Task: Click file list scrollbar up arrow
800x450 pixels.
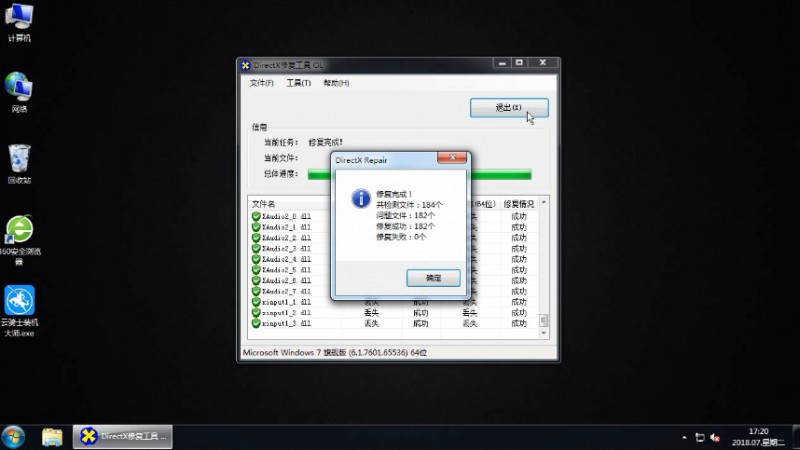Action: pos(544,203)
